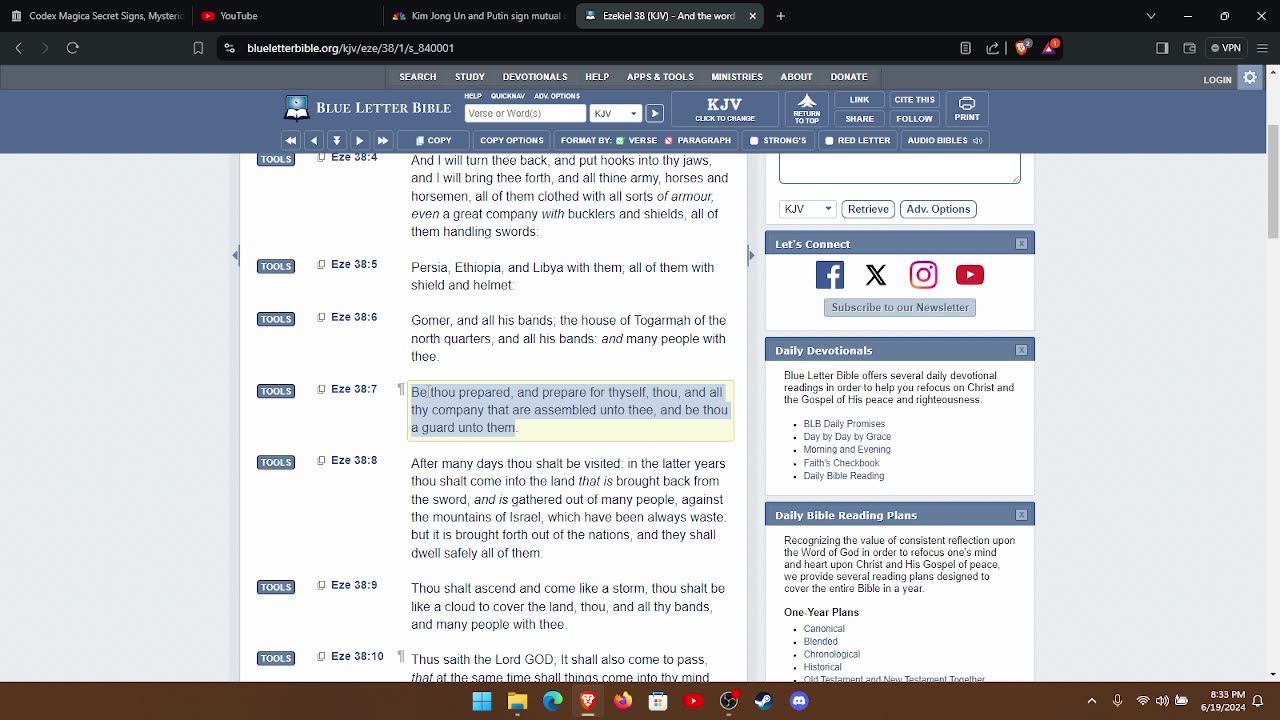
Task: Go to the previous chapter arrow
Action: [x=314, y=141]
